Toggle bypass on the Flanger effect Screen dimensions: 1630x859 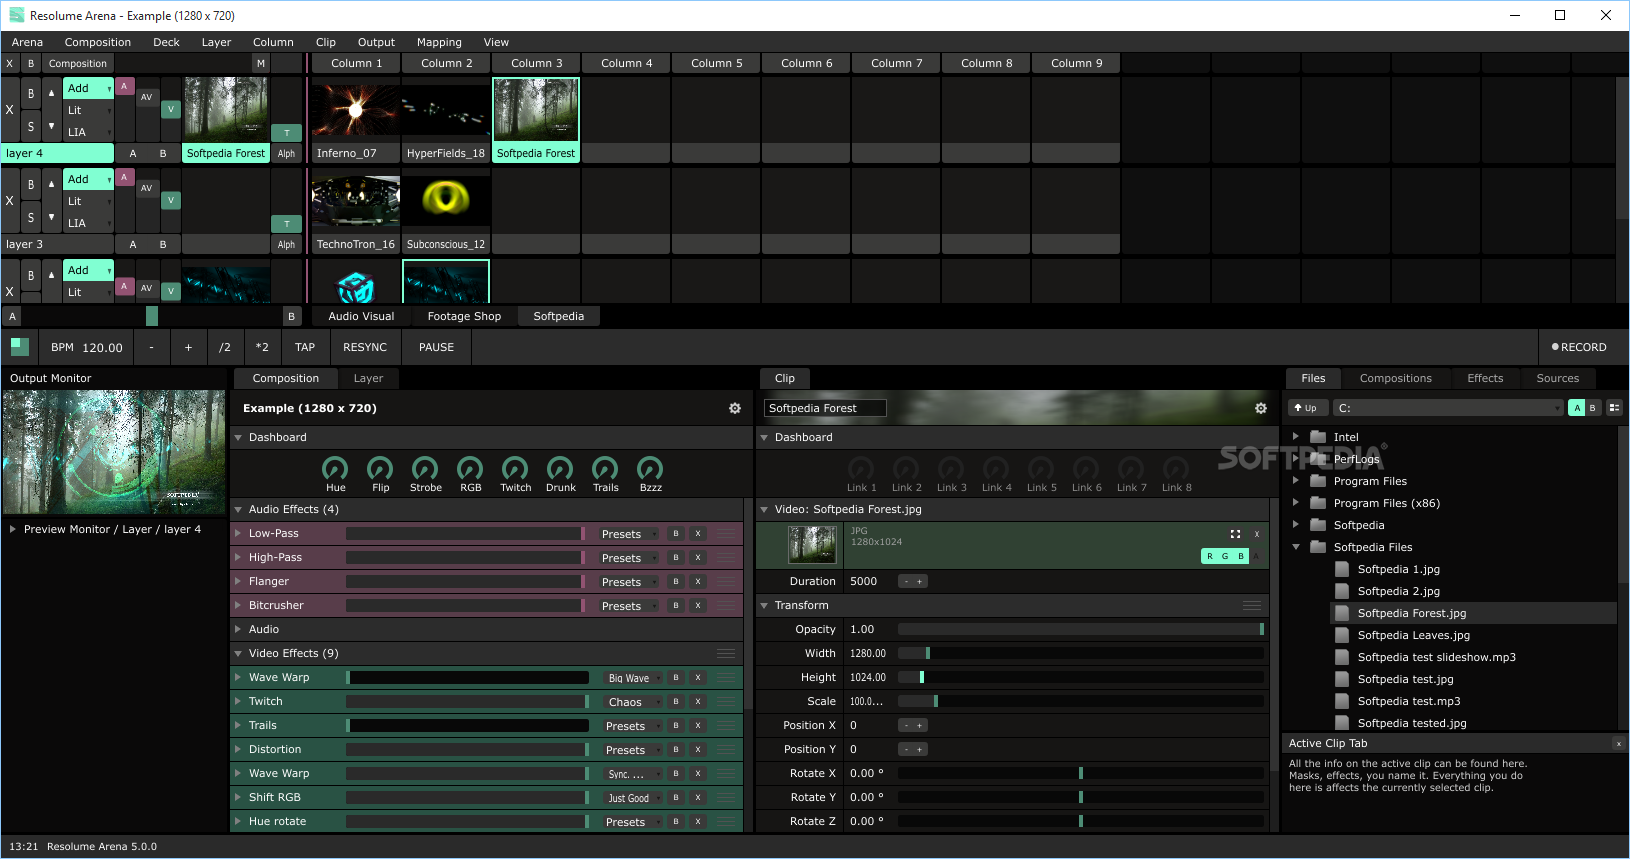pos(676,582)
